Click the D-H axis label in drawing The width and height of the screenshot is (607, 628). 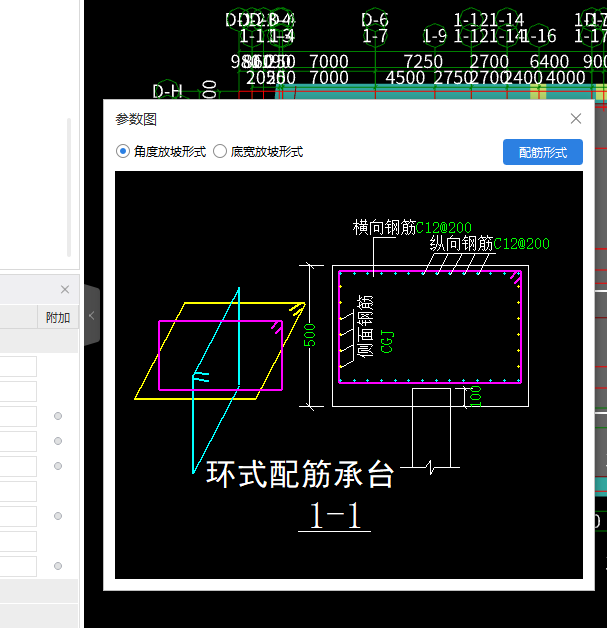pos(167,92)
